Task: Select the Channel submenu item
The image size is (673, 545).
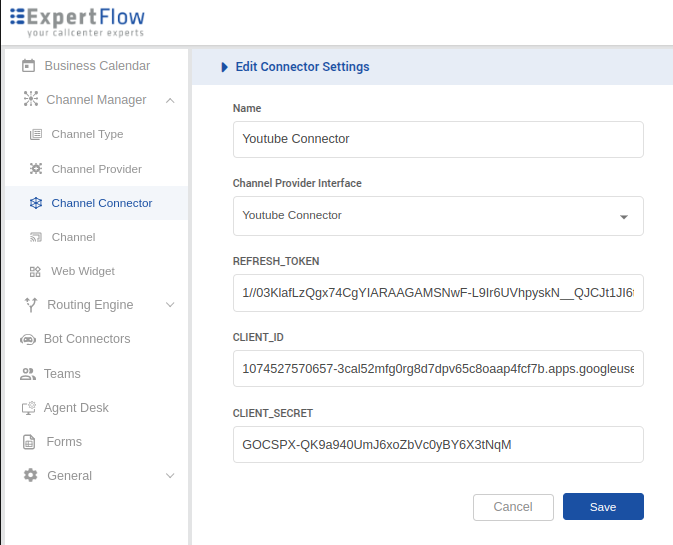Action: coord(73,237)
